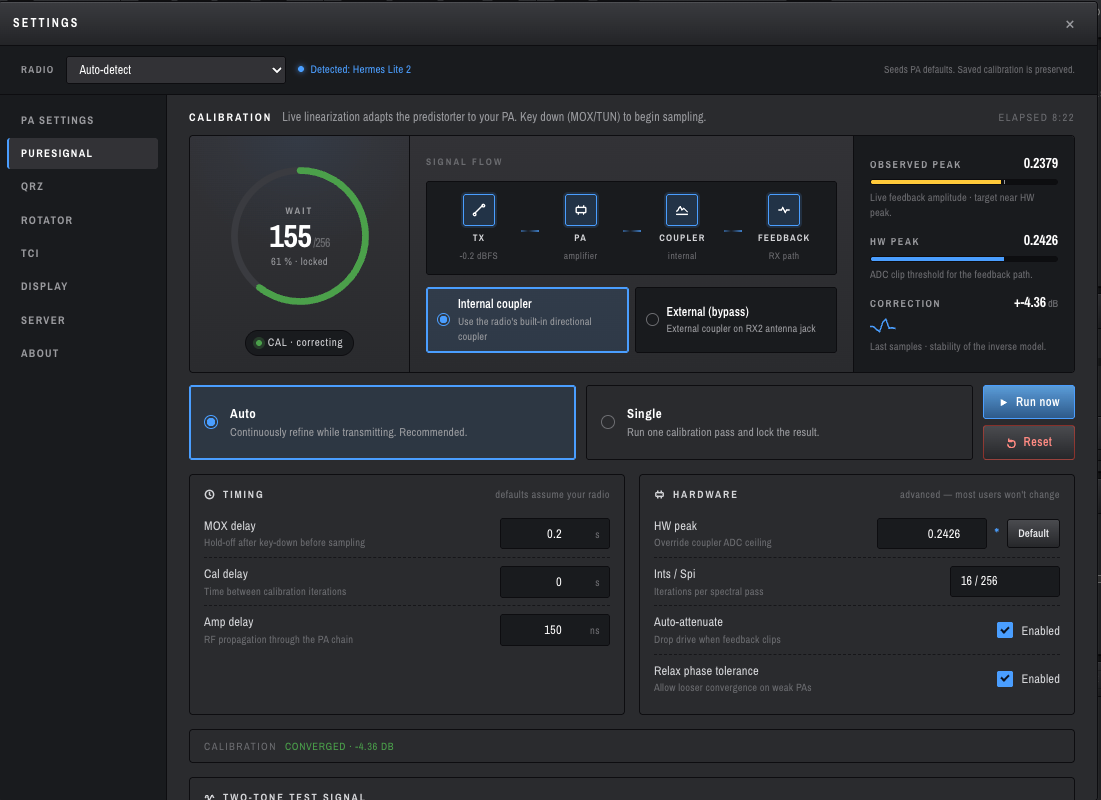Click the TX -0.2 dBFS label
The image size is (1101, 800).
point(478,256)
